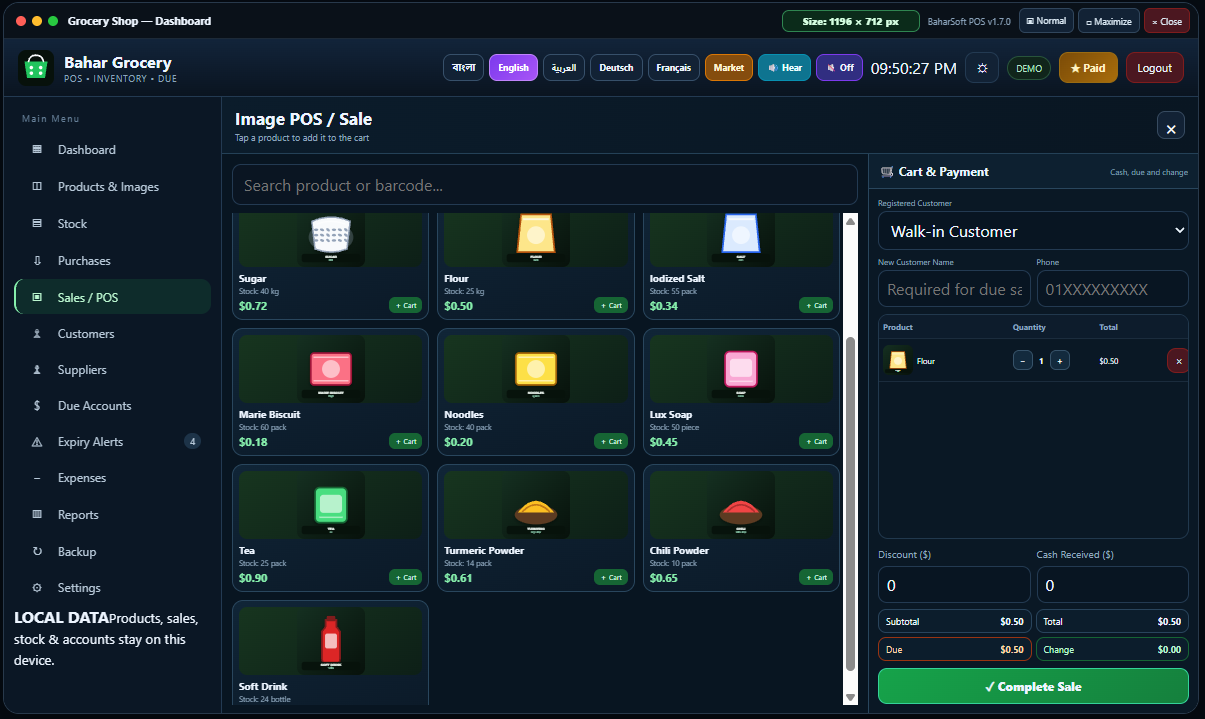The height and width of the screenshot is (719, 1205).
Task: Click the Products & Images sidebar icon
Action: 37,187
